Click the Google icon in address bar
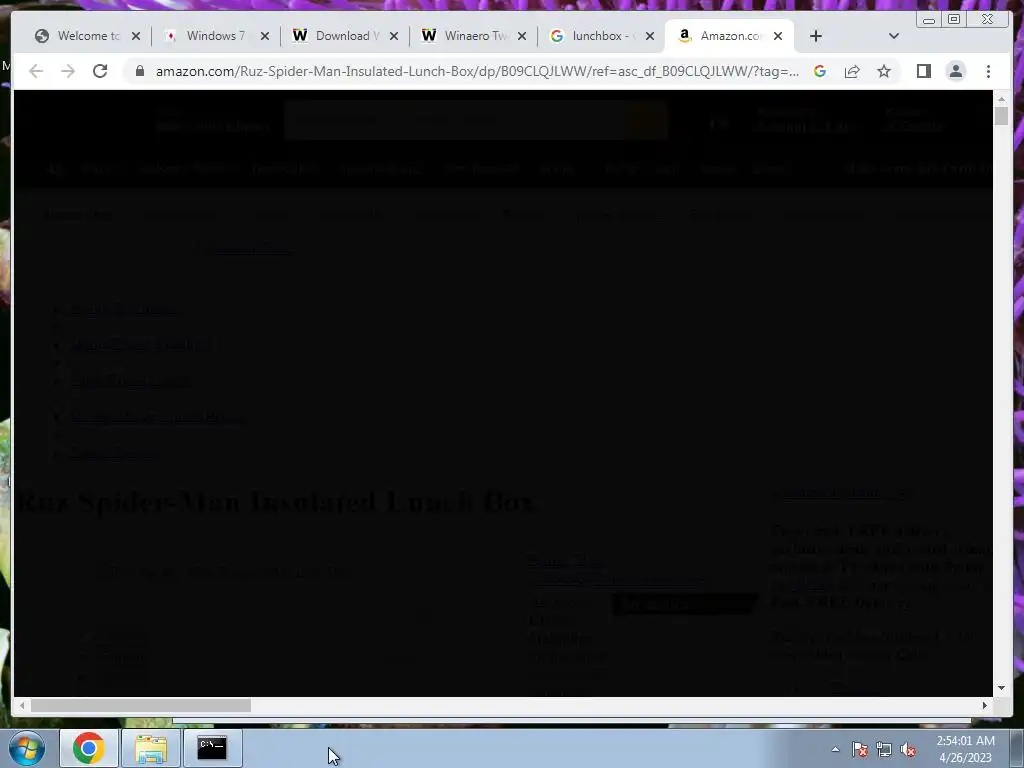Screen dimensions: 1024x768 [x=820, y=71]
